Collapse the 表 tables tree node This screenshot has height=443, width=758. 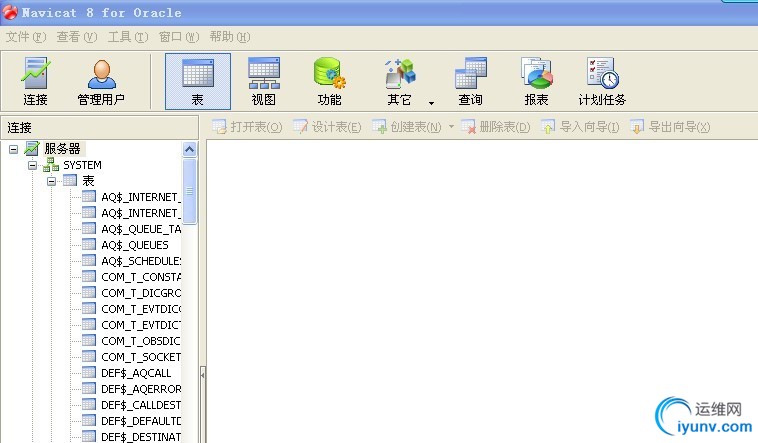pyautogui.click(x=51, y=181)
